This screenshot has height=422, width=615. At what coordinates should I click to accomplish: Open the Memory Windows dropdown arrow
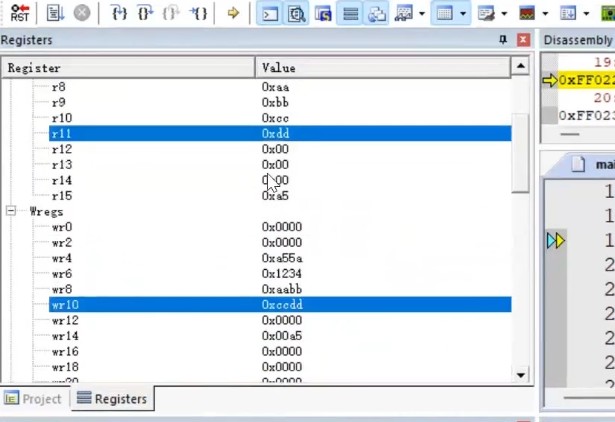coord(464,13)
